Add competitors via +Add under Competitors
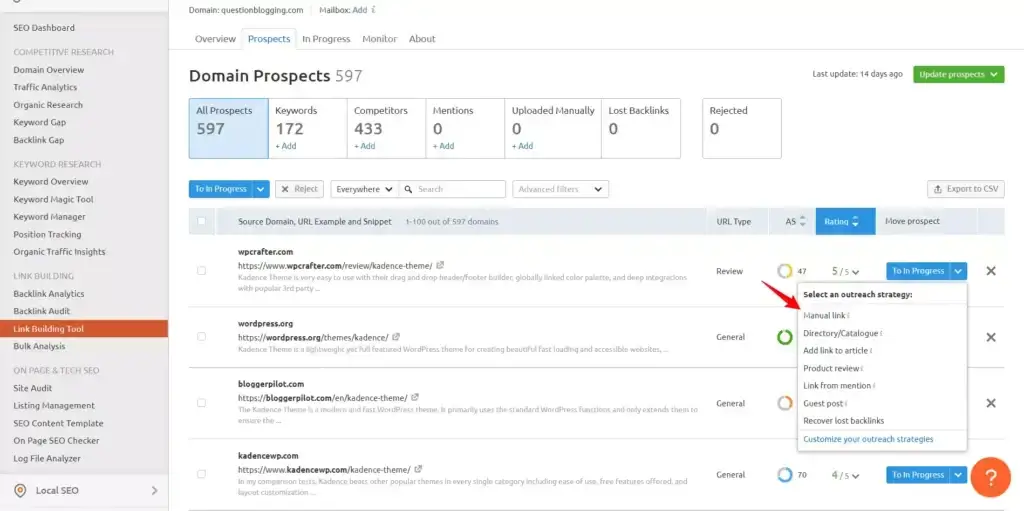Viewport: 1024px width, 511px height. [364, 146]
